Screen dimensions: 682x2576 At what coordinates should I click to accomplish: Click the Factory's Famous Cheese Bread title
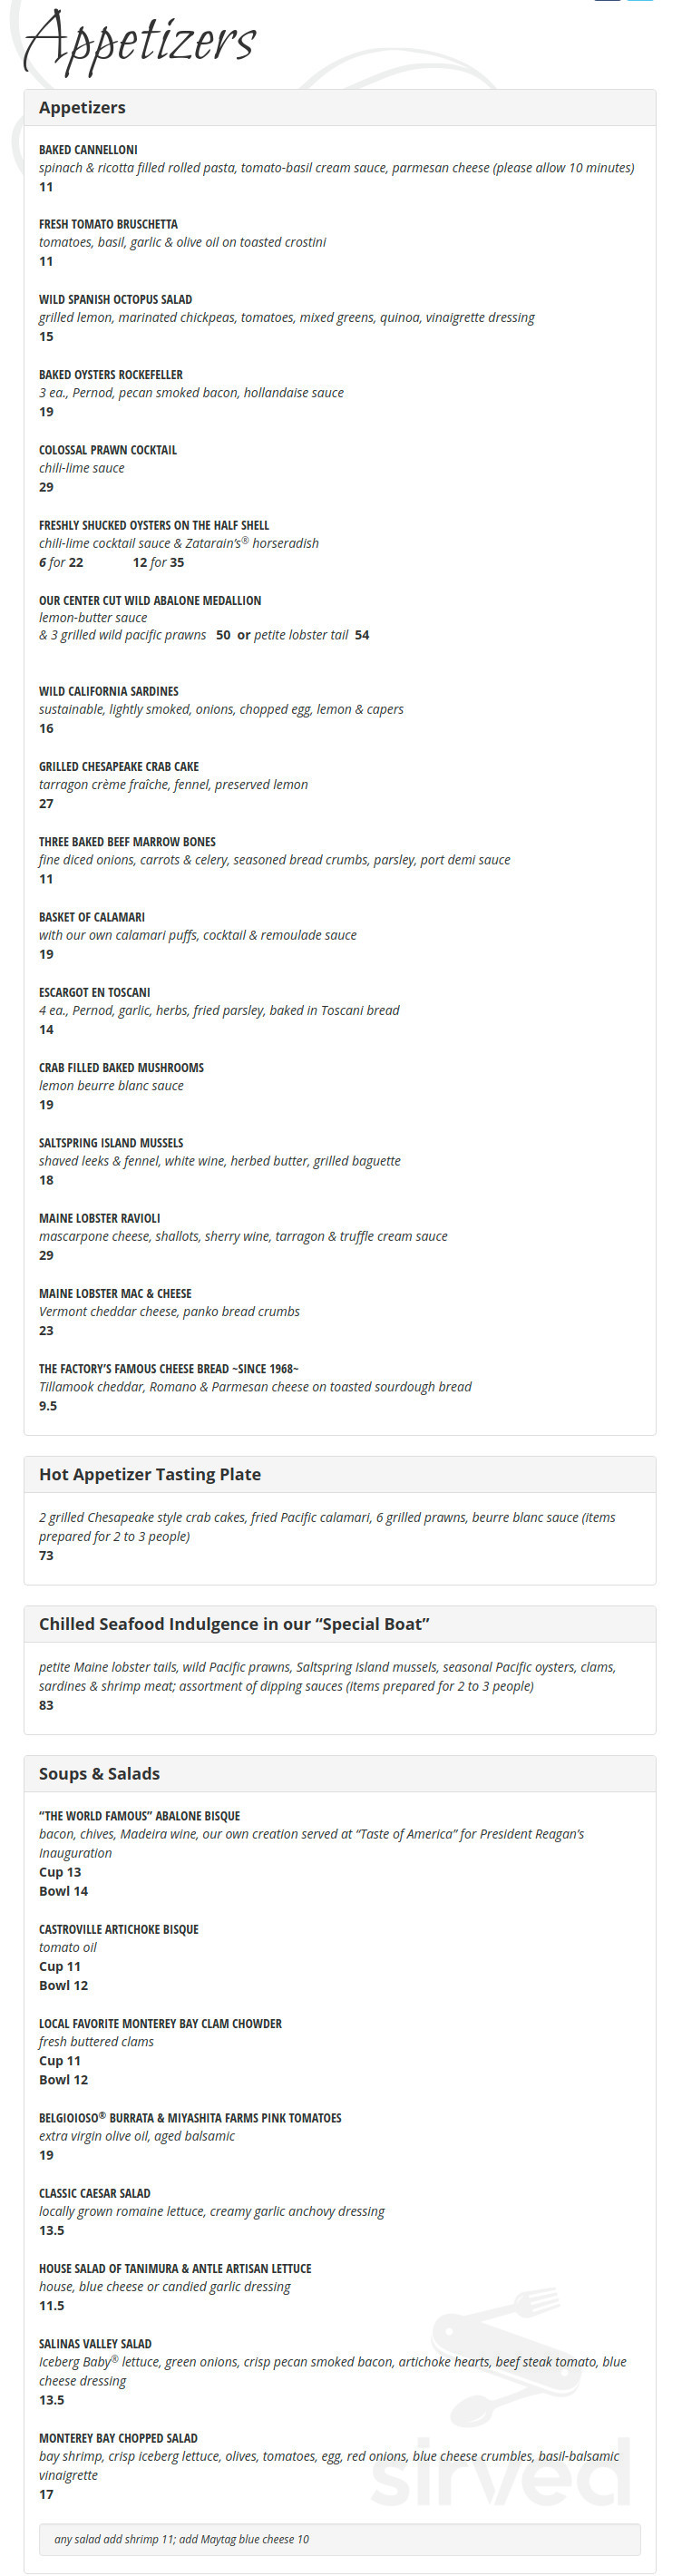[x=169, y=1369]
